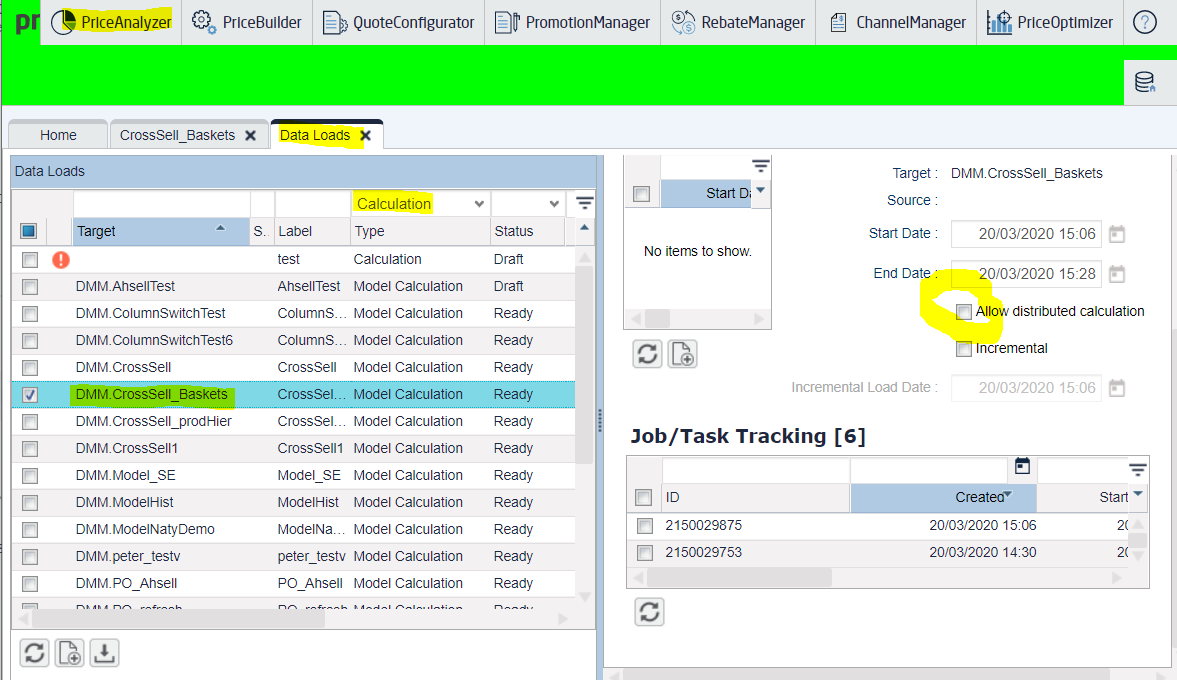1177x680 pixels.
Task: Click the database icon in green bar
Action: point(1145,82)
